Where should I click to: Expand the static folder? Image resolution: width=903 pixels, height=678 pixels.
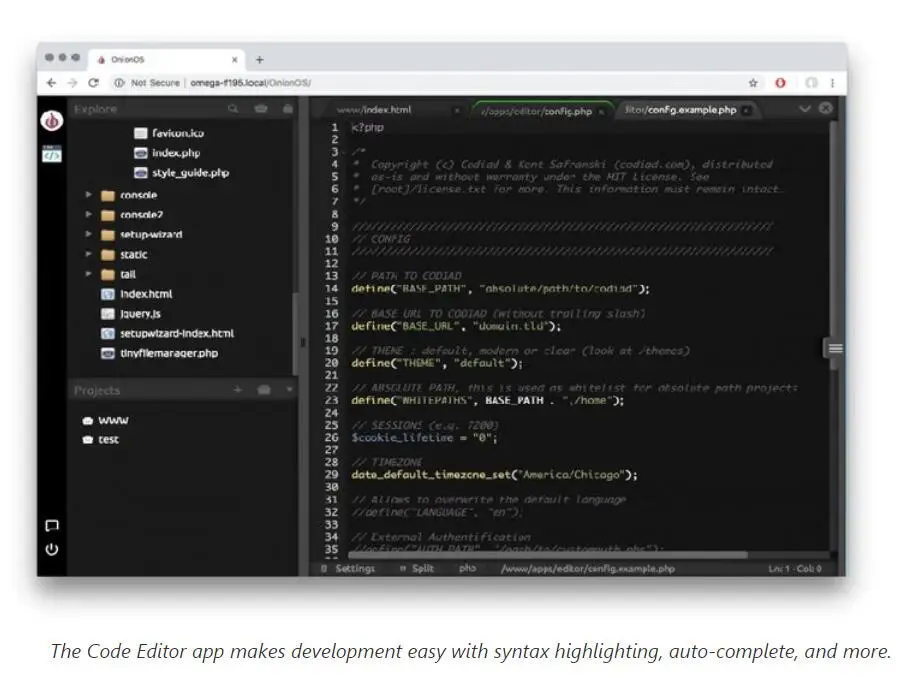[x=88, y=253]
